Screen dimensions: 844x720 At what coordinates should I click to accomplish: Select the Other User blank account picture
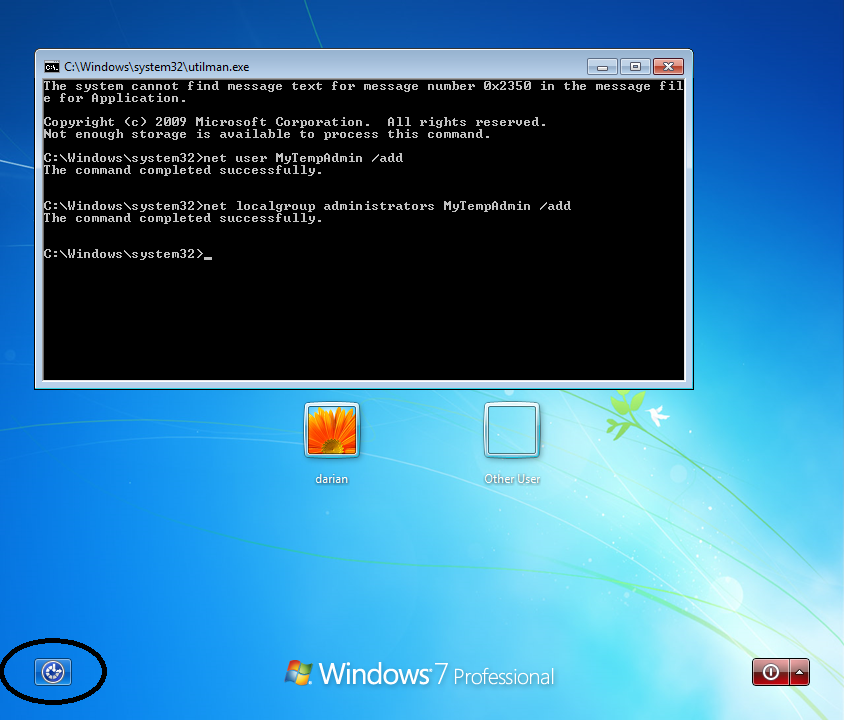click(x=512, y=430)
